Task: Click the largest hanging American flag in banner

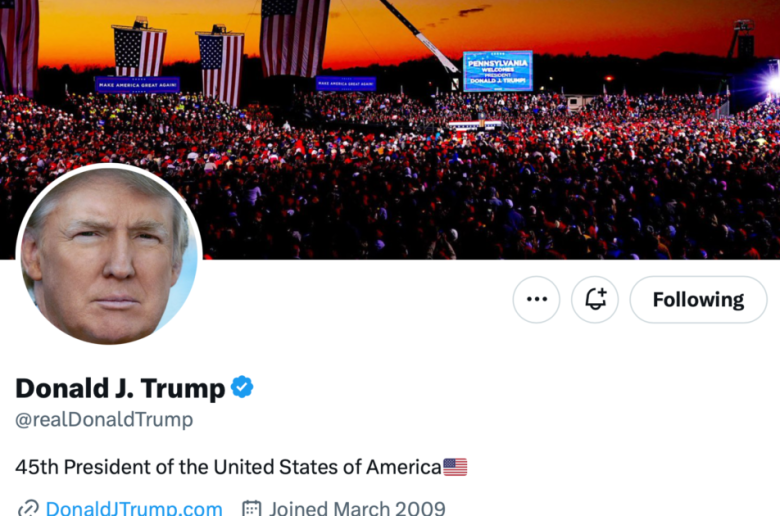Action: (x=294, y=38)
